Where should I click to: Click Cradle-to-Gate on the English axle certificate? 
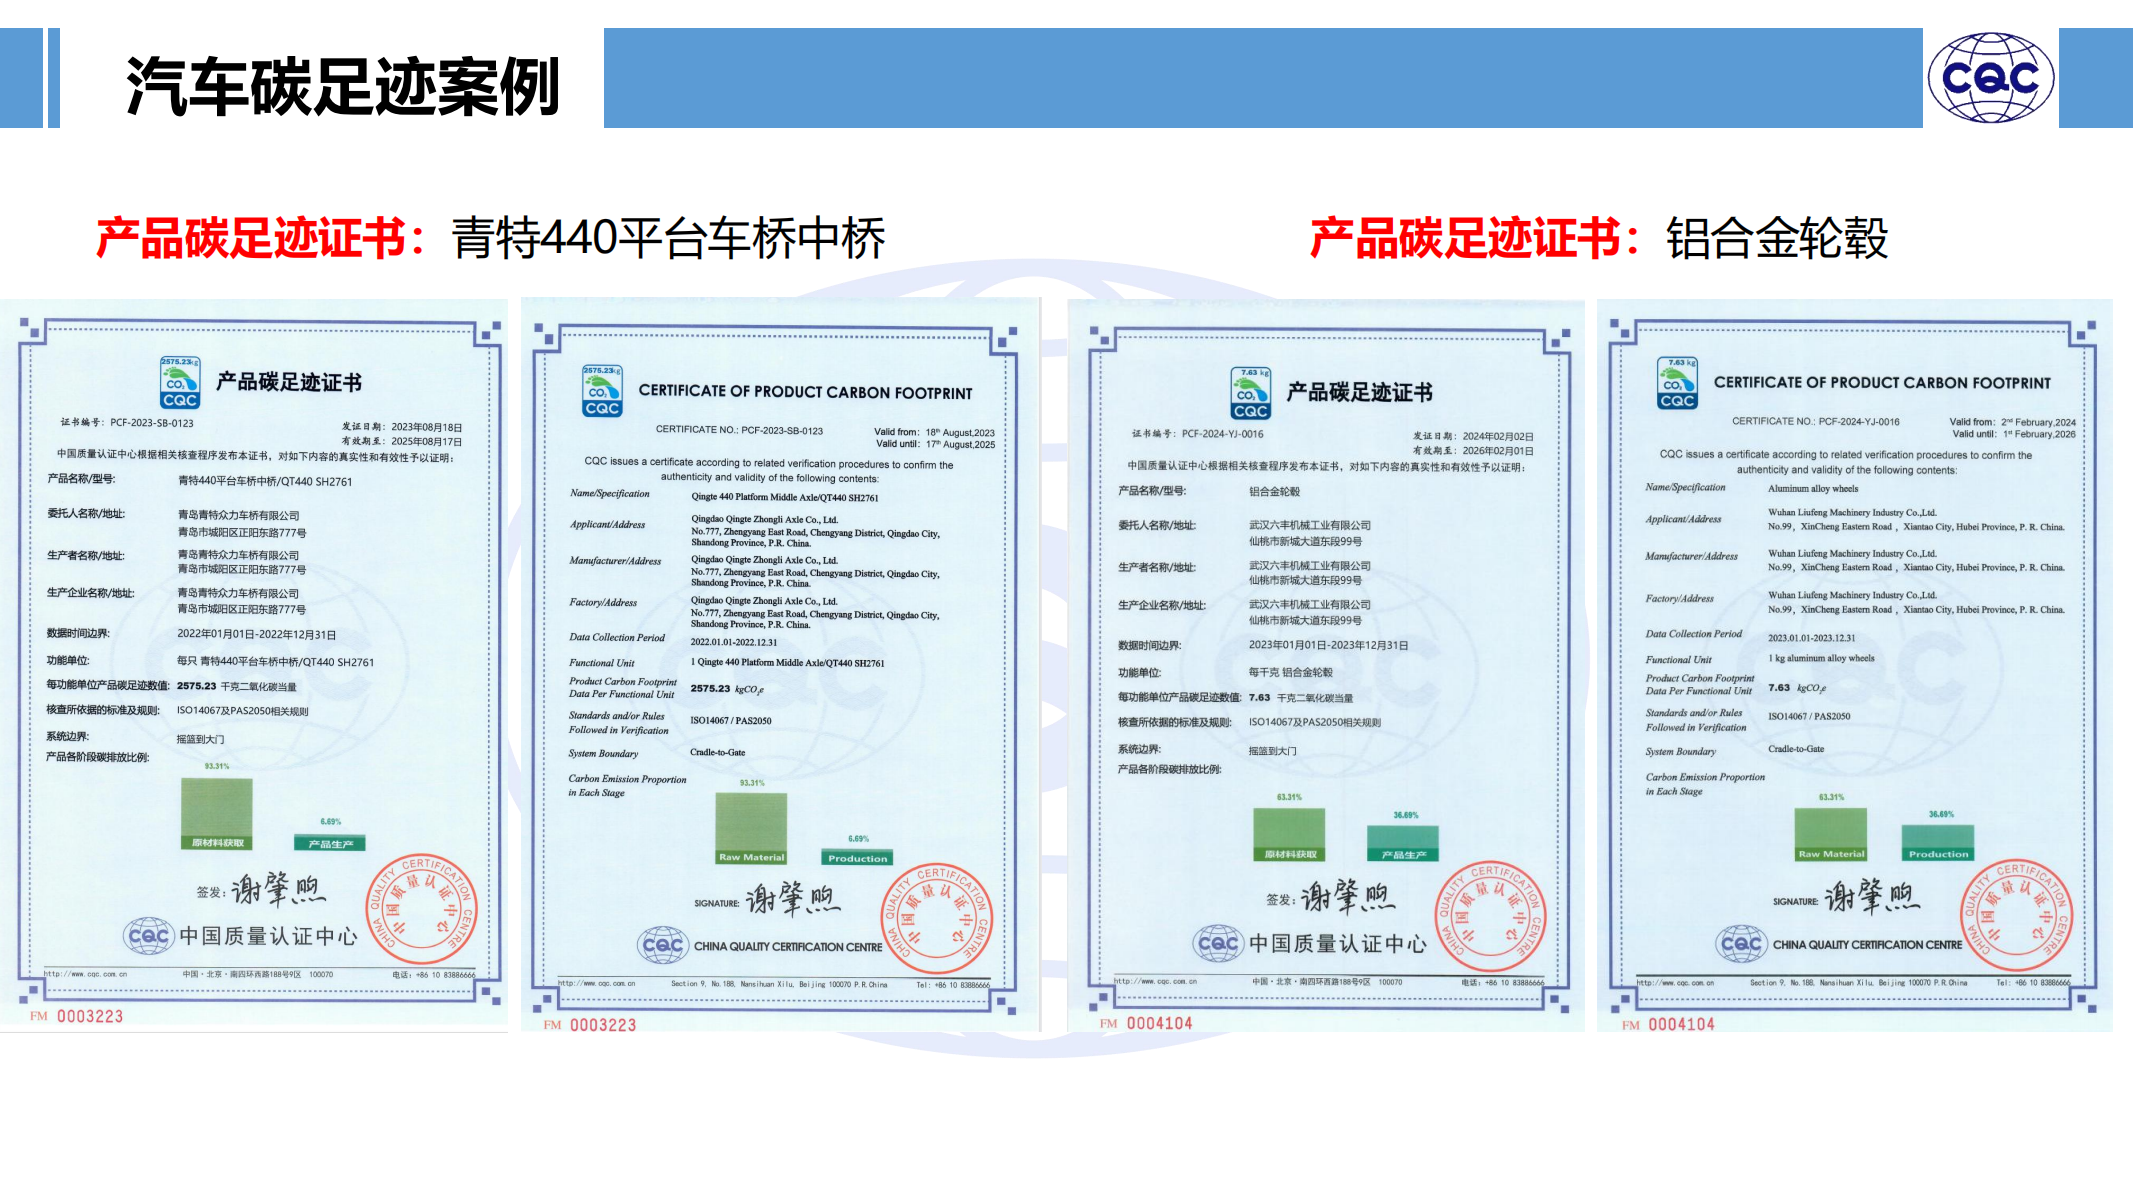click(718, 752)
